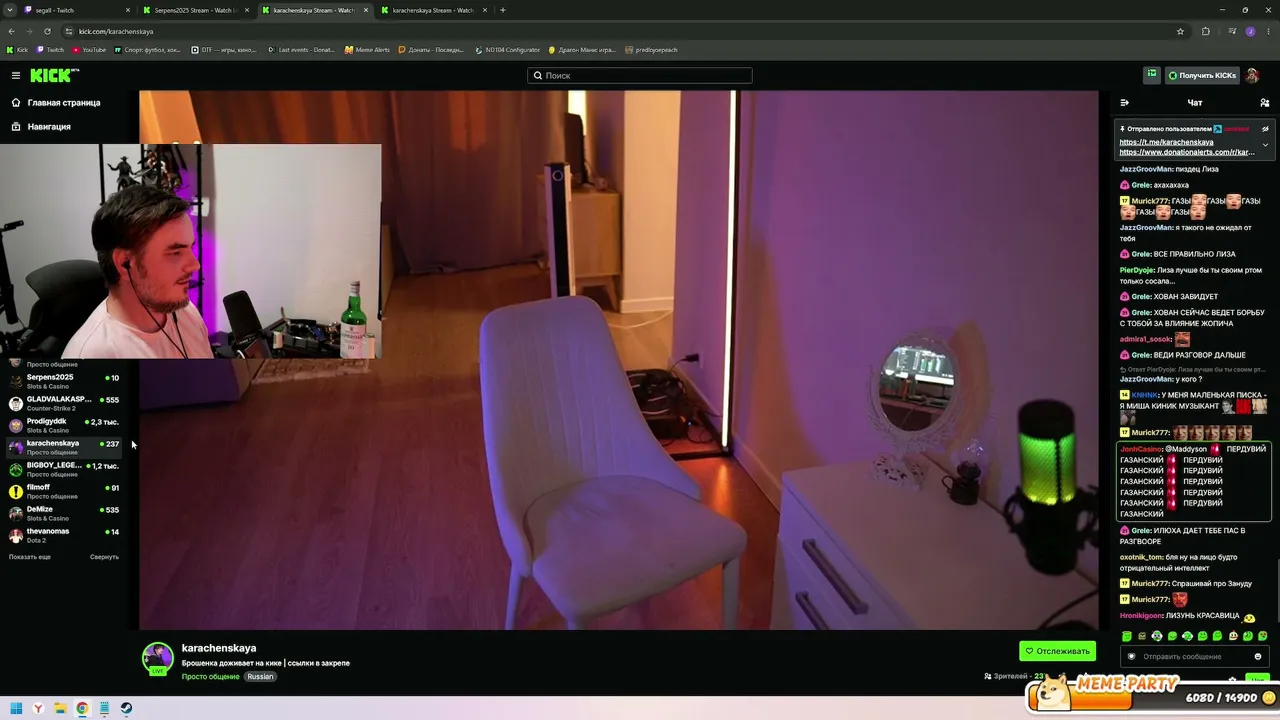Select filmoff channel in sidebar
The height and width of the screenshot is (720, 1280).
click(65, 491)
